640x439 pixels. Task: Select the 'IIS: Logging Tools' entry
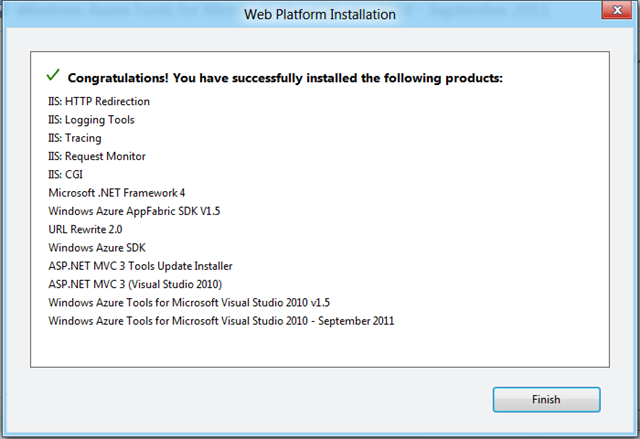[x=91, y=120]
